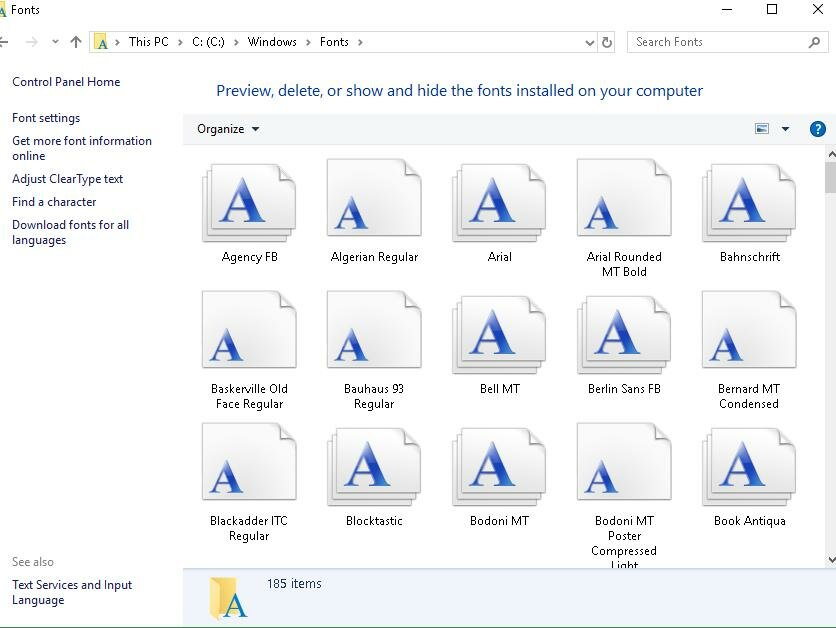836x628 pixels.
Task: Open the Font settings link
Action: [46, 118]
